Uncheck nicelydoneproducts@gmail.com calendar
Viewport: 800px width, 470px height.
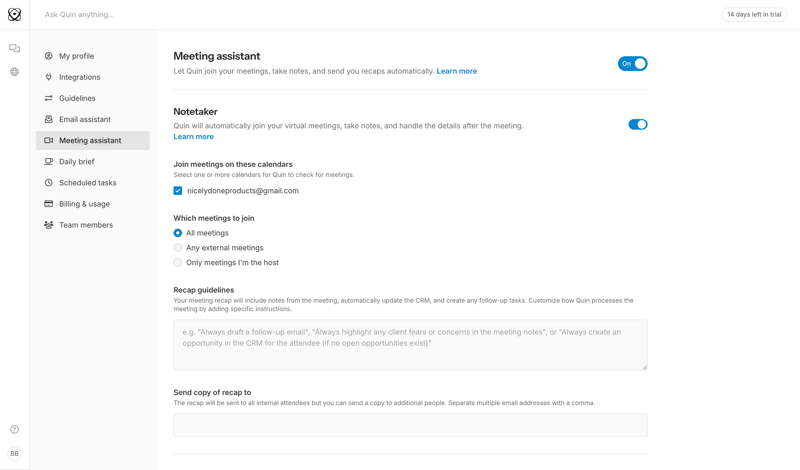click(178, 191)
